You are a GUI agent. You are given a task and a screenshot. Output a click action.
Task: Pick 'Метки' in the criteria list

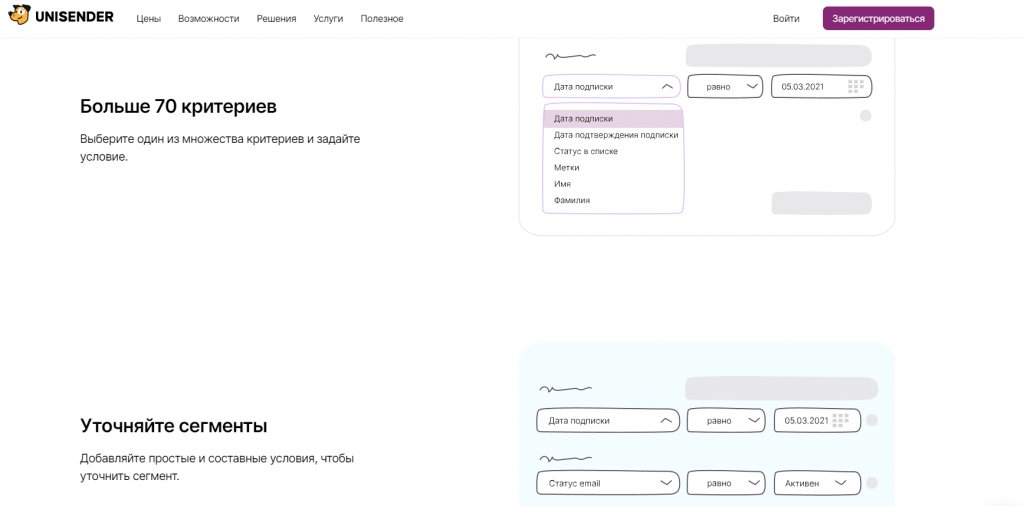[566, 167]
